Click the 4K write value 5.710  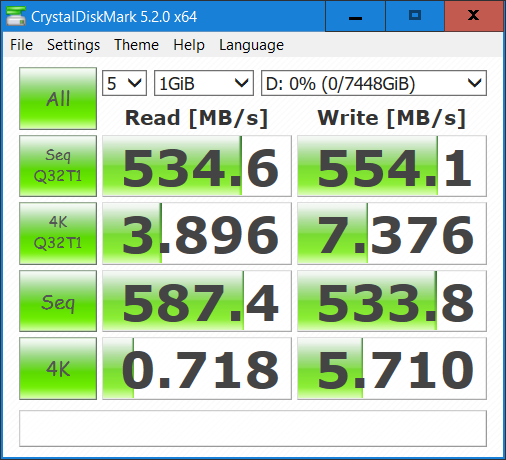click(392, 368)
